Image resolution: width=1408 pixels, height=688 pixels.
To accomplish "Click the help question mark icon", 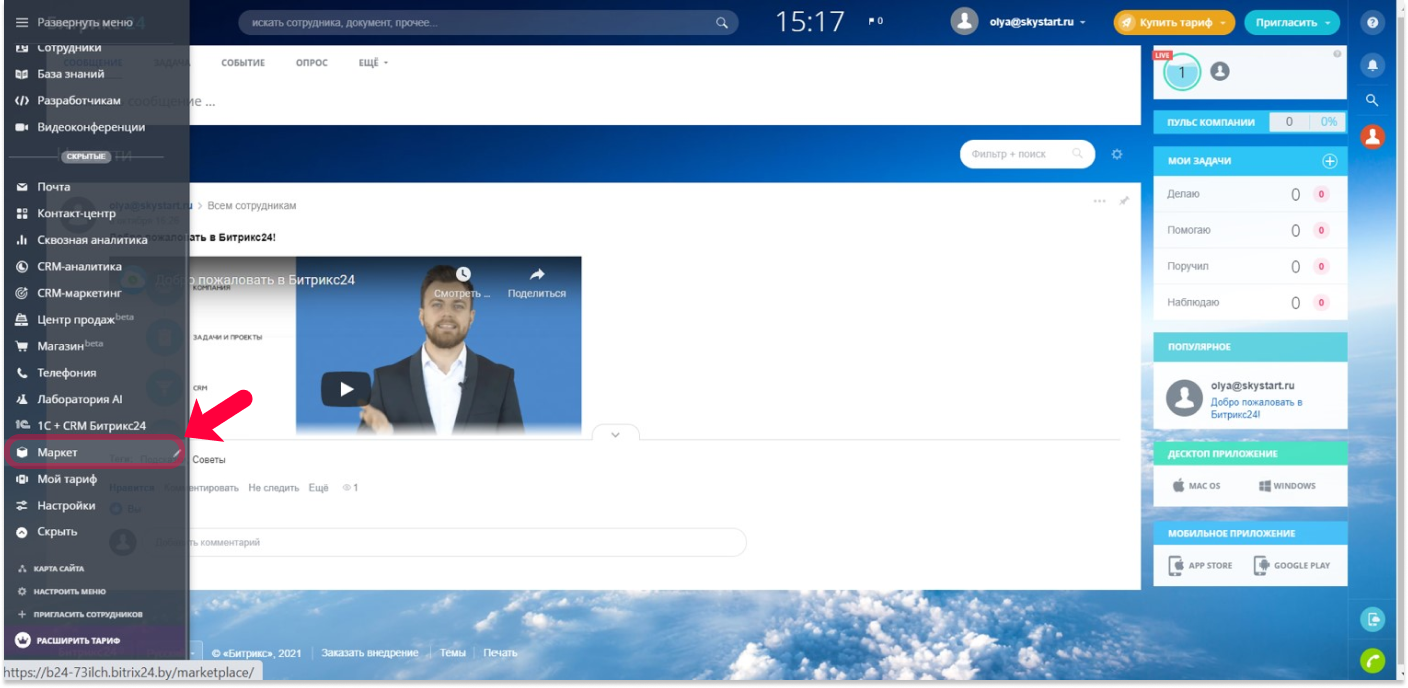I will point(1373,22).
